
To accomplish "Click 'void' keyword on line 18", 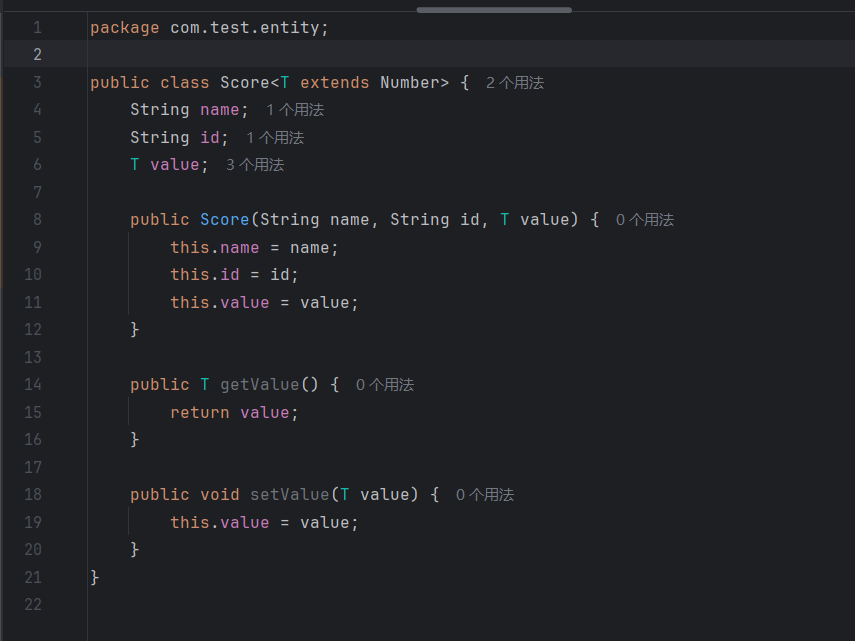I will tap(220, 495).
